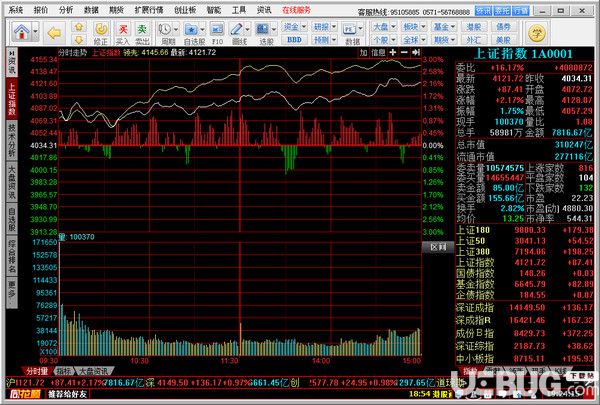Screen dimensions: 600x405
Task: Click the BBD toolbar button
Action: coord(294,39)
